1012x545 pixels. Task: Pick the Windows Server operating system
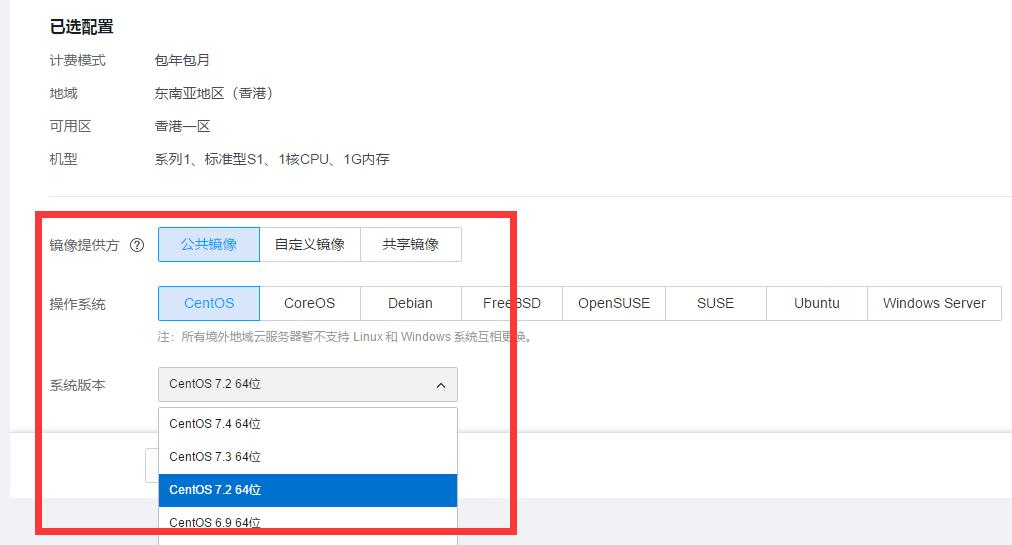tap(934, 303)
